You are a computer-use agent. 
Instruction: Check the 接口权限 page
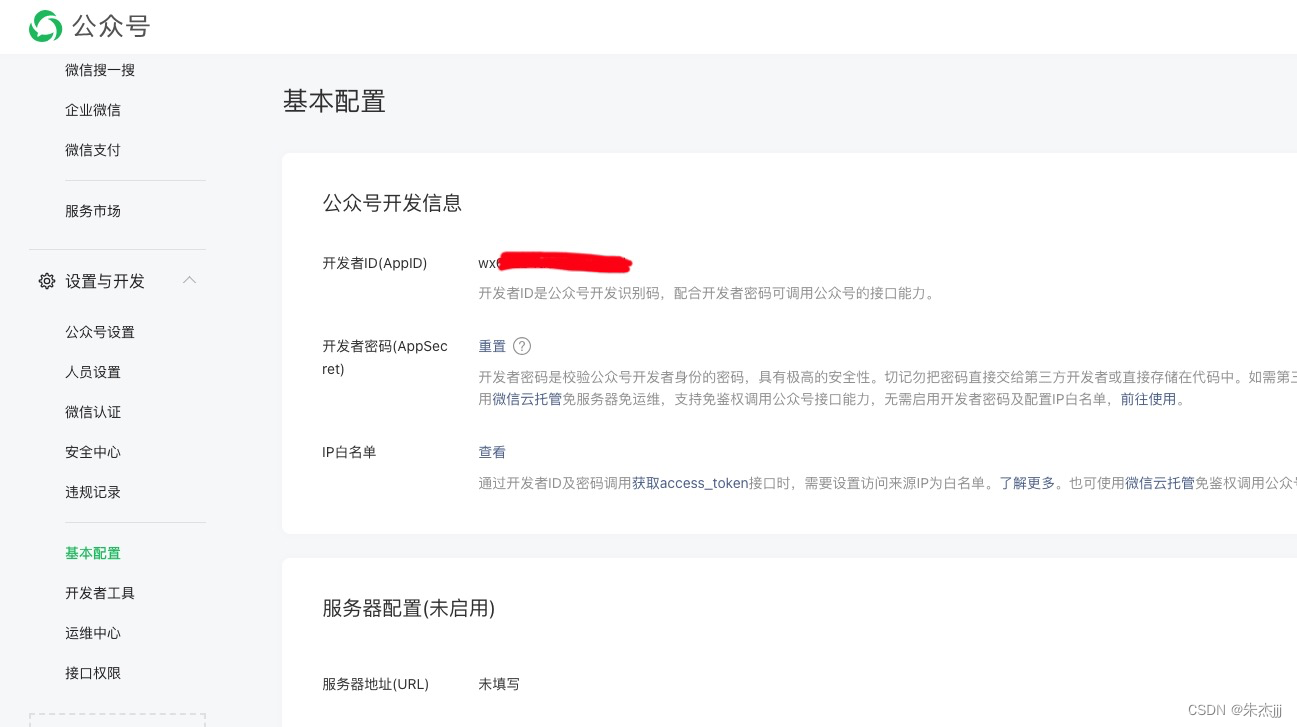[93, 673]
